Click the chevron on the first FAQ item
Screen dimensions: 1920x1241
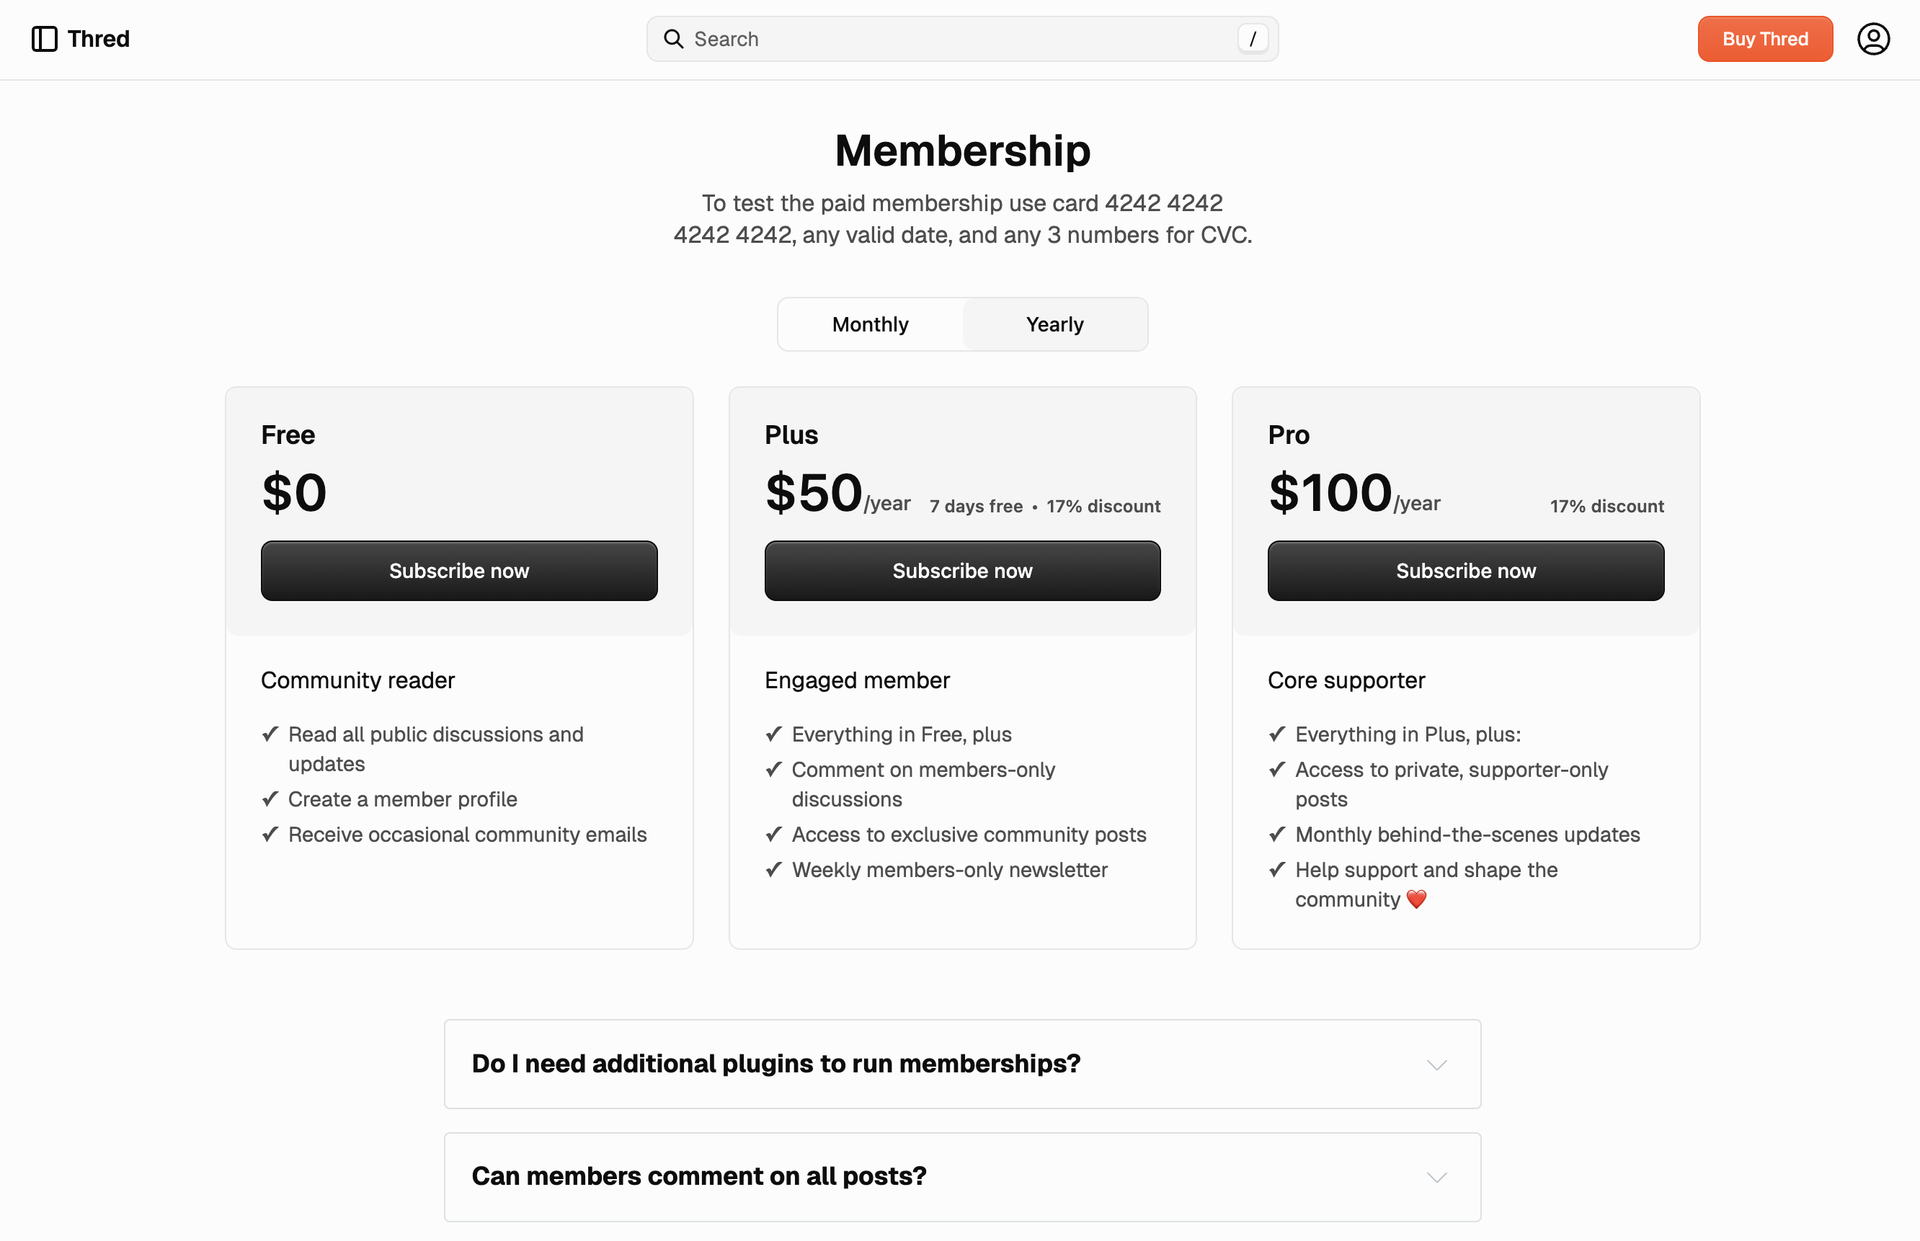(1437, 1064)
